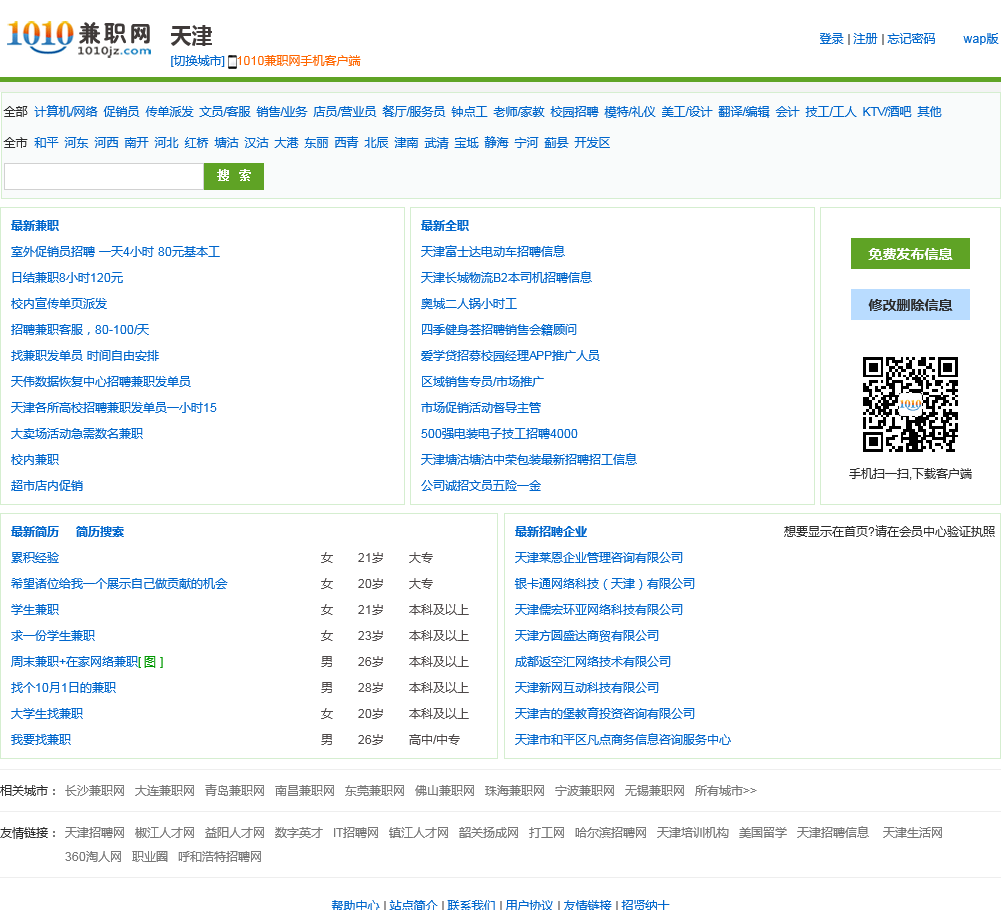Open the 区域销售专员/市场推广 listing
Screen dimensions: 1001x910
tap(482, 382)
